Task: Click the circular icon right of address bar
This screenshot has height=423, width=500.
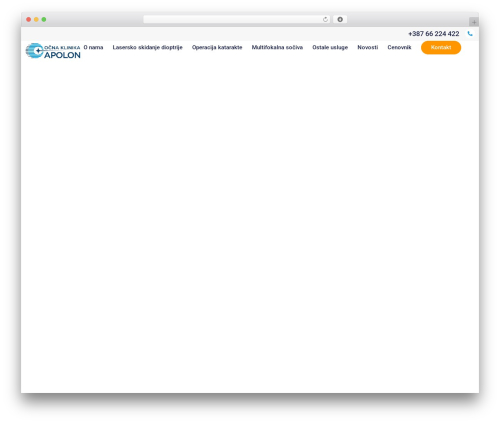Action: coord(340,20)
